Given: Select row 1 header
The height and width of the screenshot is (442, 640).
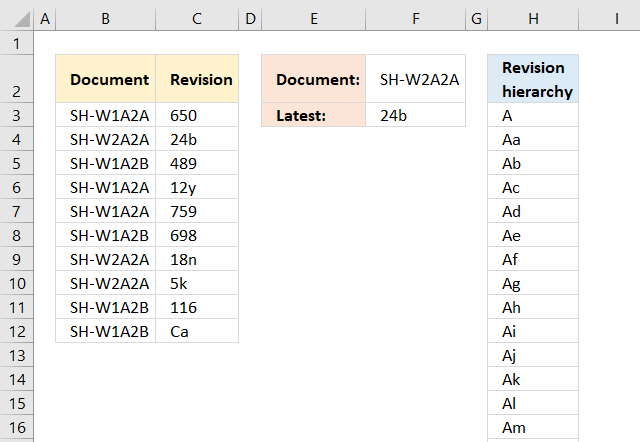Looking at the screenshot, I should click(16, 43).
